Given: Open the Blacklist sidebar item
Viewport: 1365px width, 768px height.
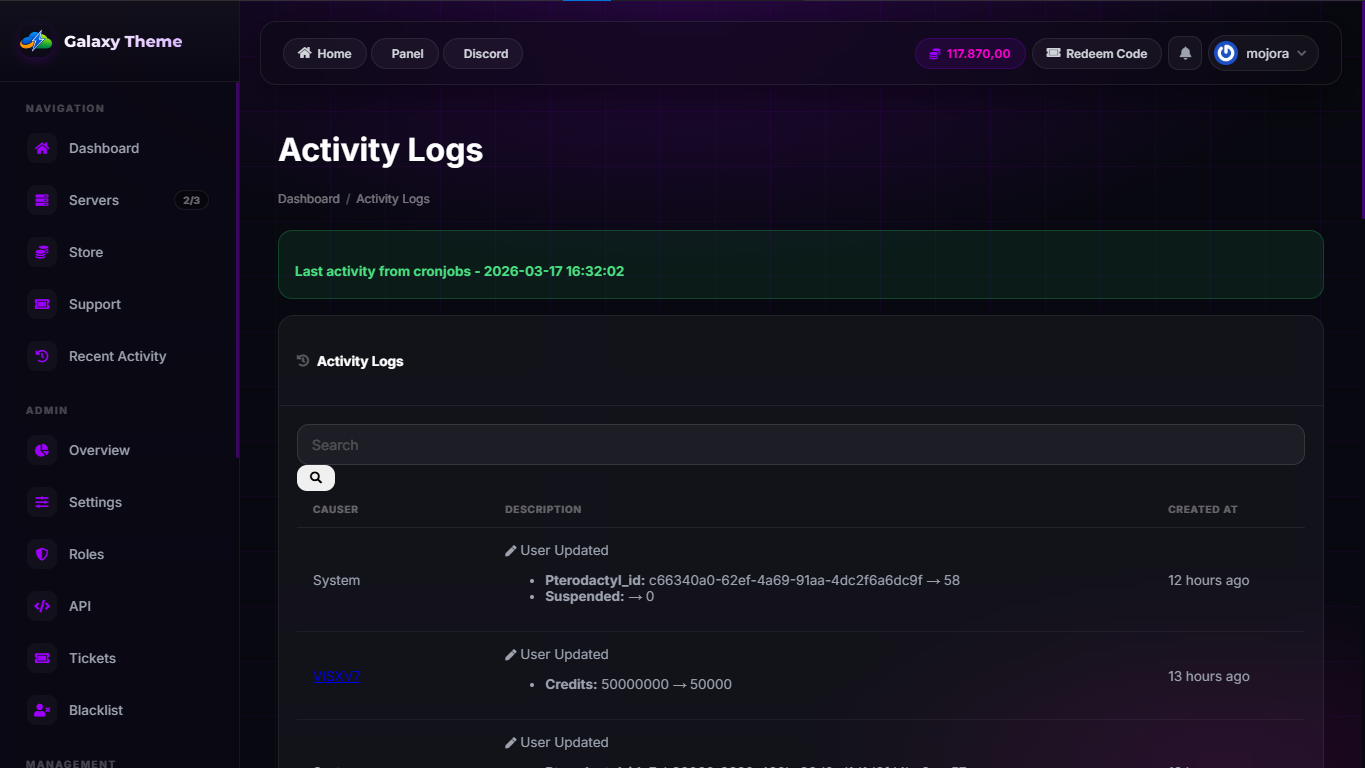Looking at the screenshot, I should (x=96, y=710).
